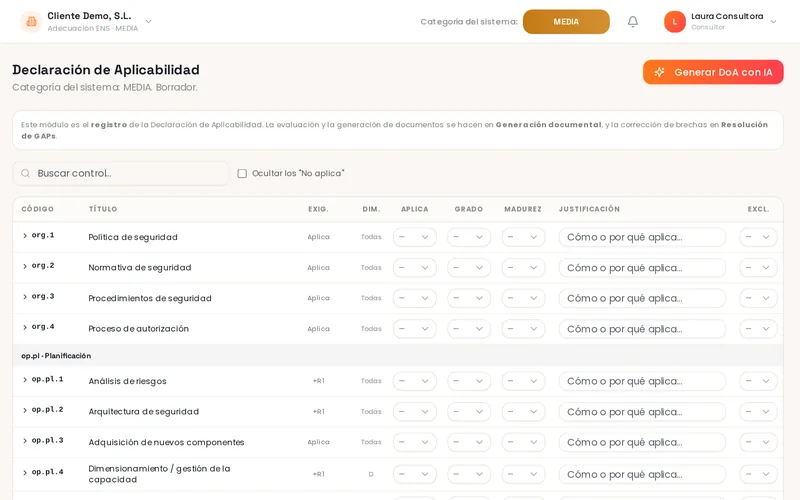The width and height of the screenshot is (800, 500).
Task: Generate DoA with the Generar DoA con IA button
Action: (x=713, y=72)
